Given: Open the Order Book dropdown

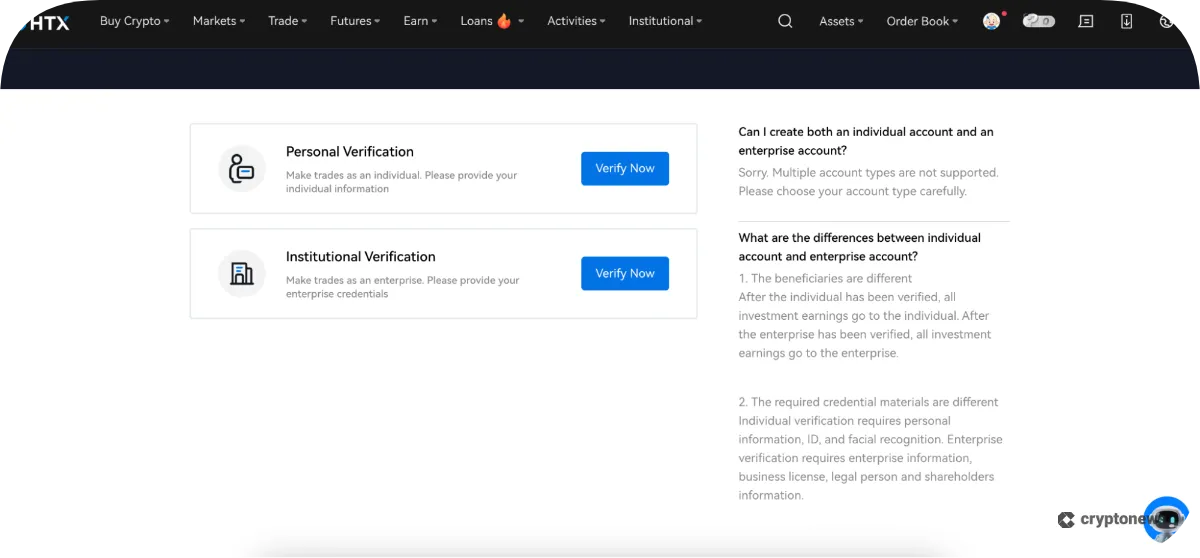Looking at the screenshot, I should 922,21.
